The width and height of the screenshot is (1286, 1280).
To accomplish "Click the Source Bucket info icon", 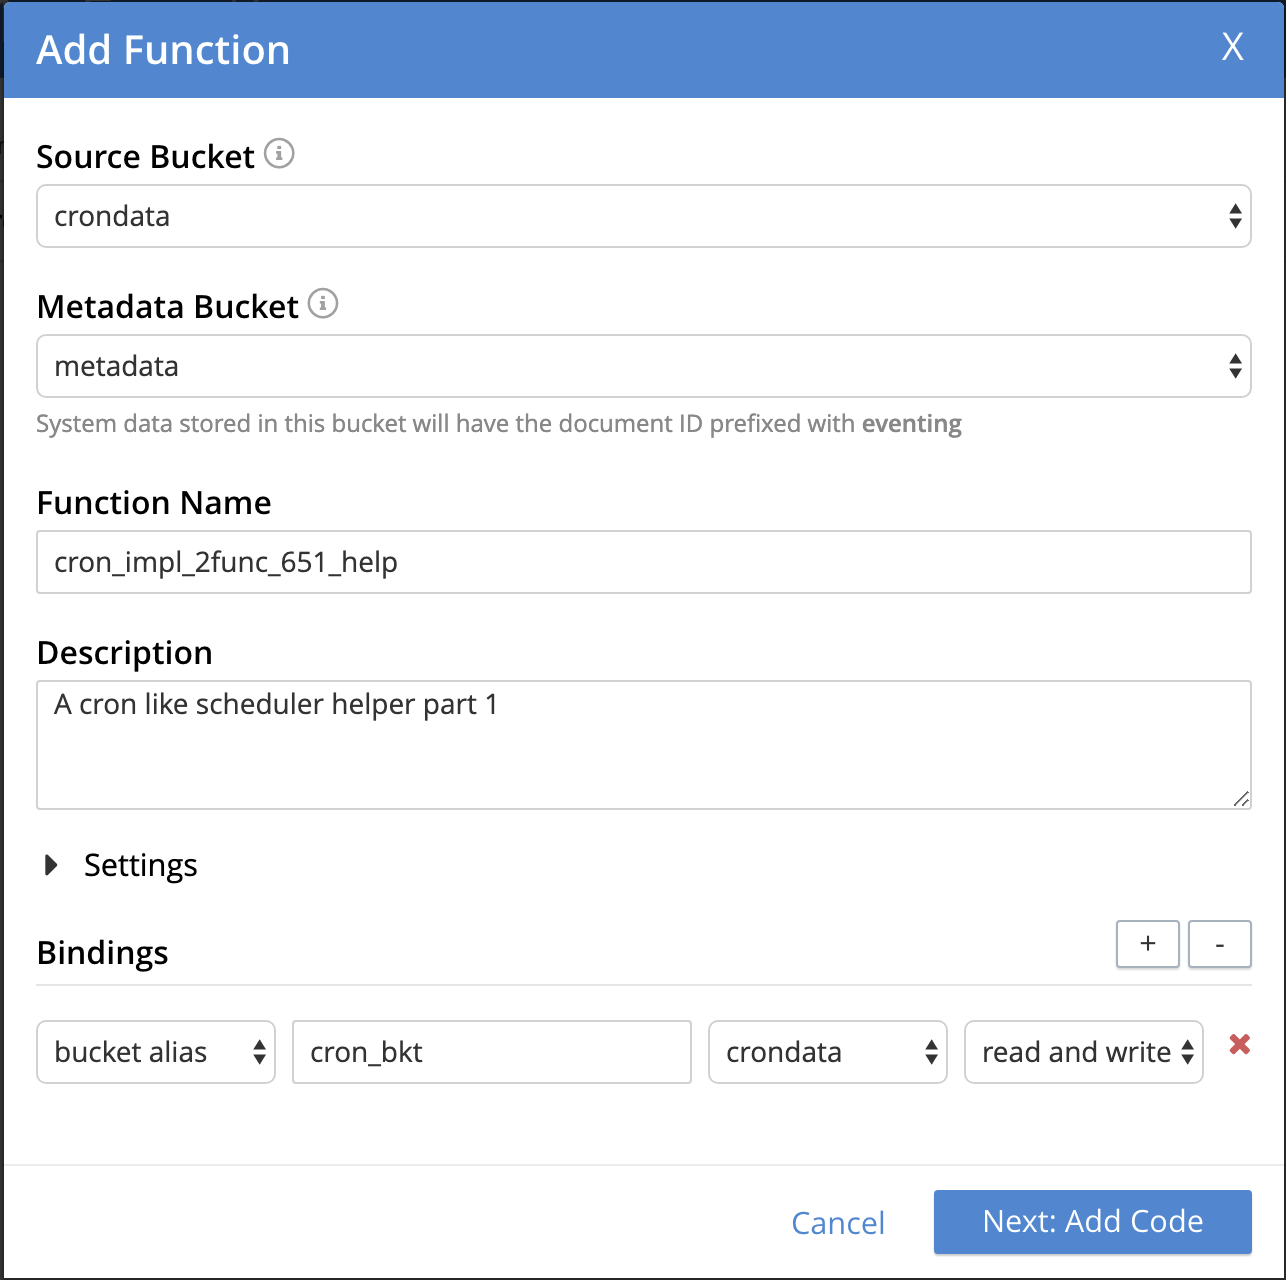I will [x=279, y=154].
